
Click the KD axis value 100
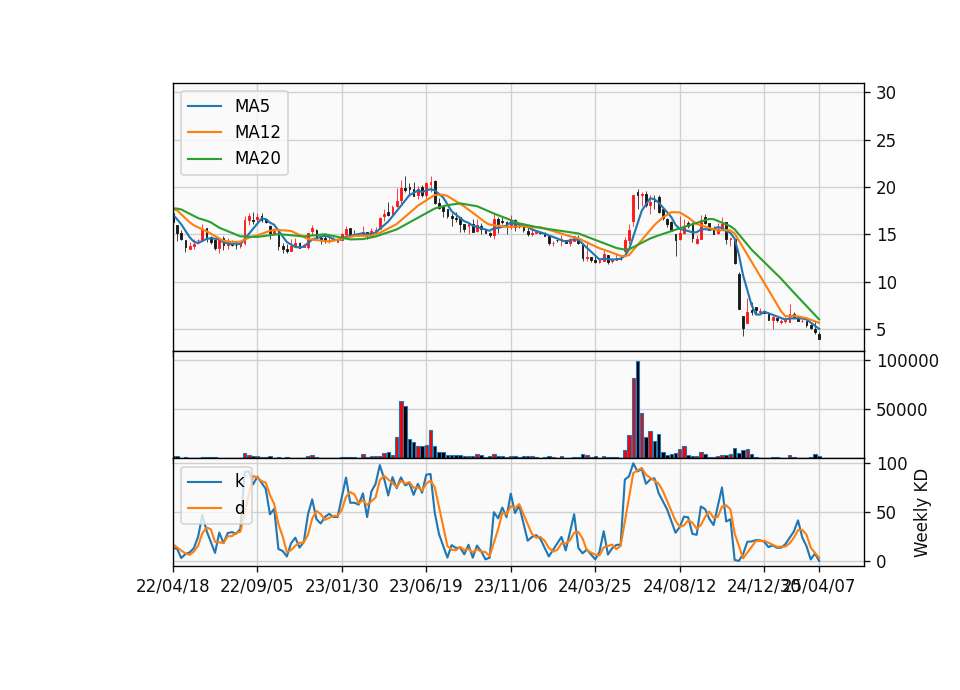pos(891,464)
